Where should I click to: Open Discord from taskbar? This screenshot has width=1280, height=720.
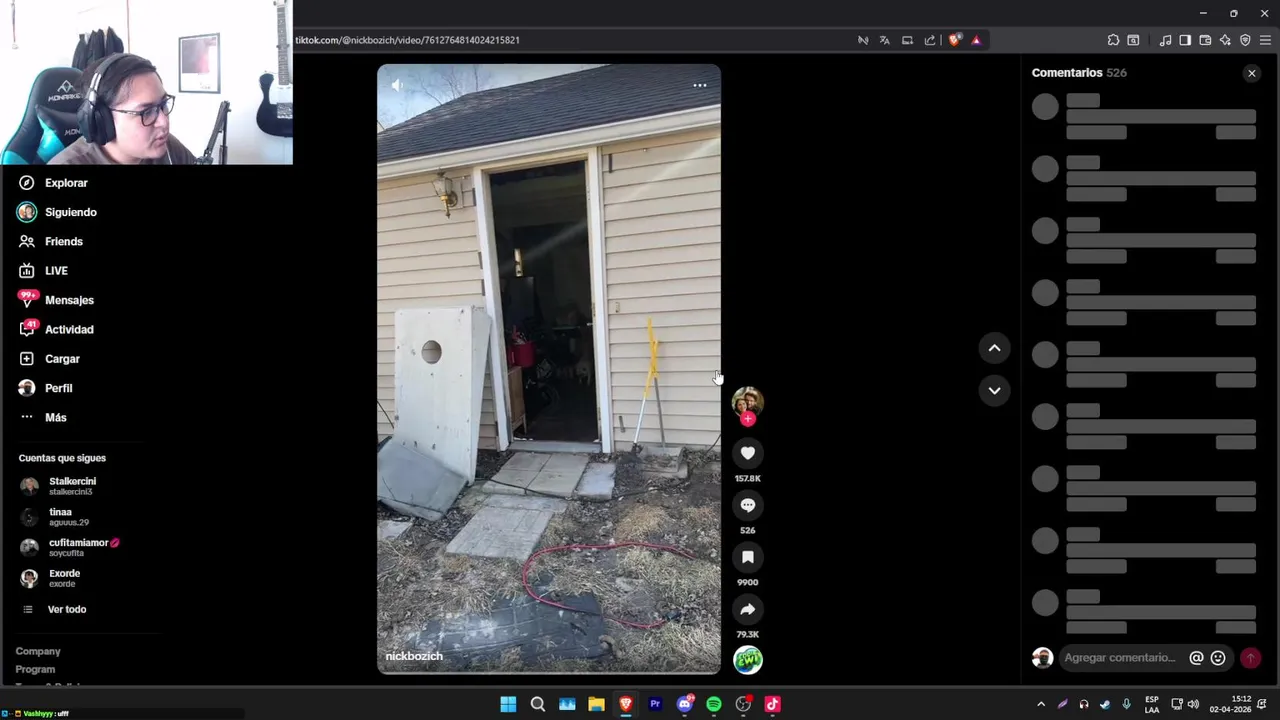click(684, 704)
